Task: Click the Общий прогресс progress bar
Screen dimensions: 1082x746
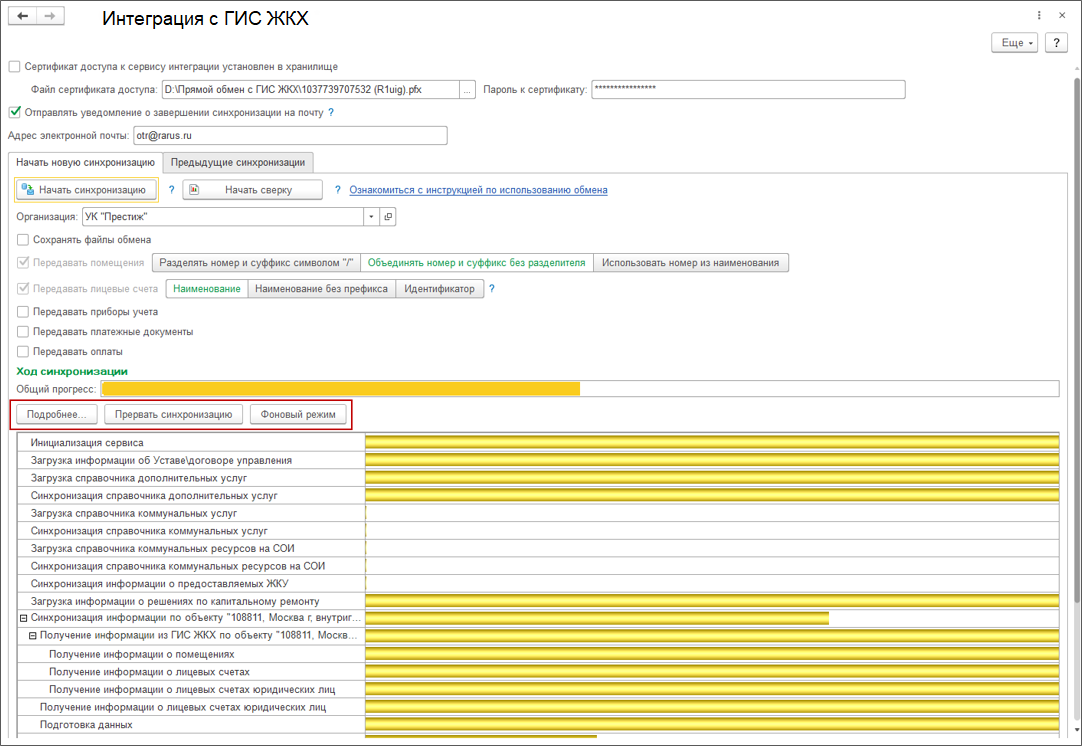Action: click(579, 389)
